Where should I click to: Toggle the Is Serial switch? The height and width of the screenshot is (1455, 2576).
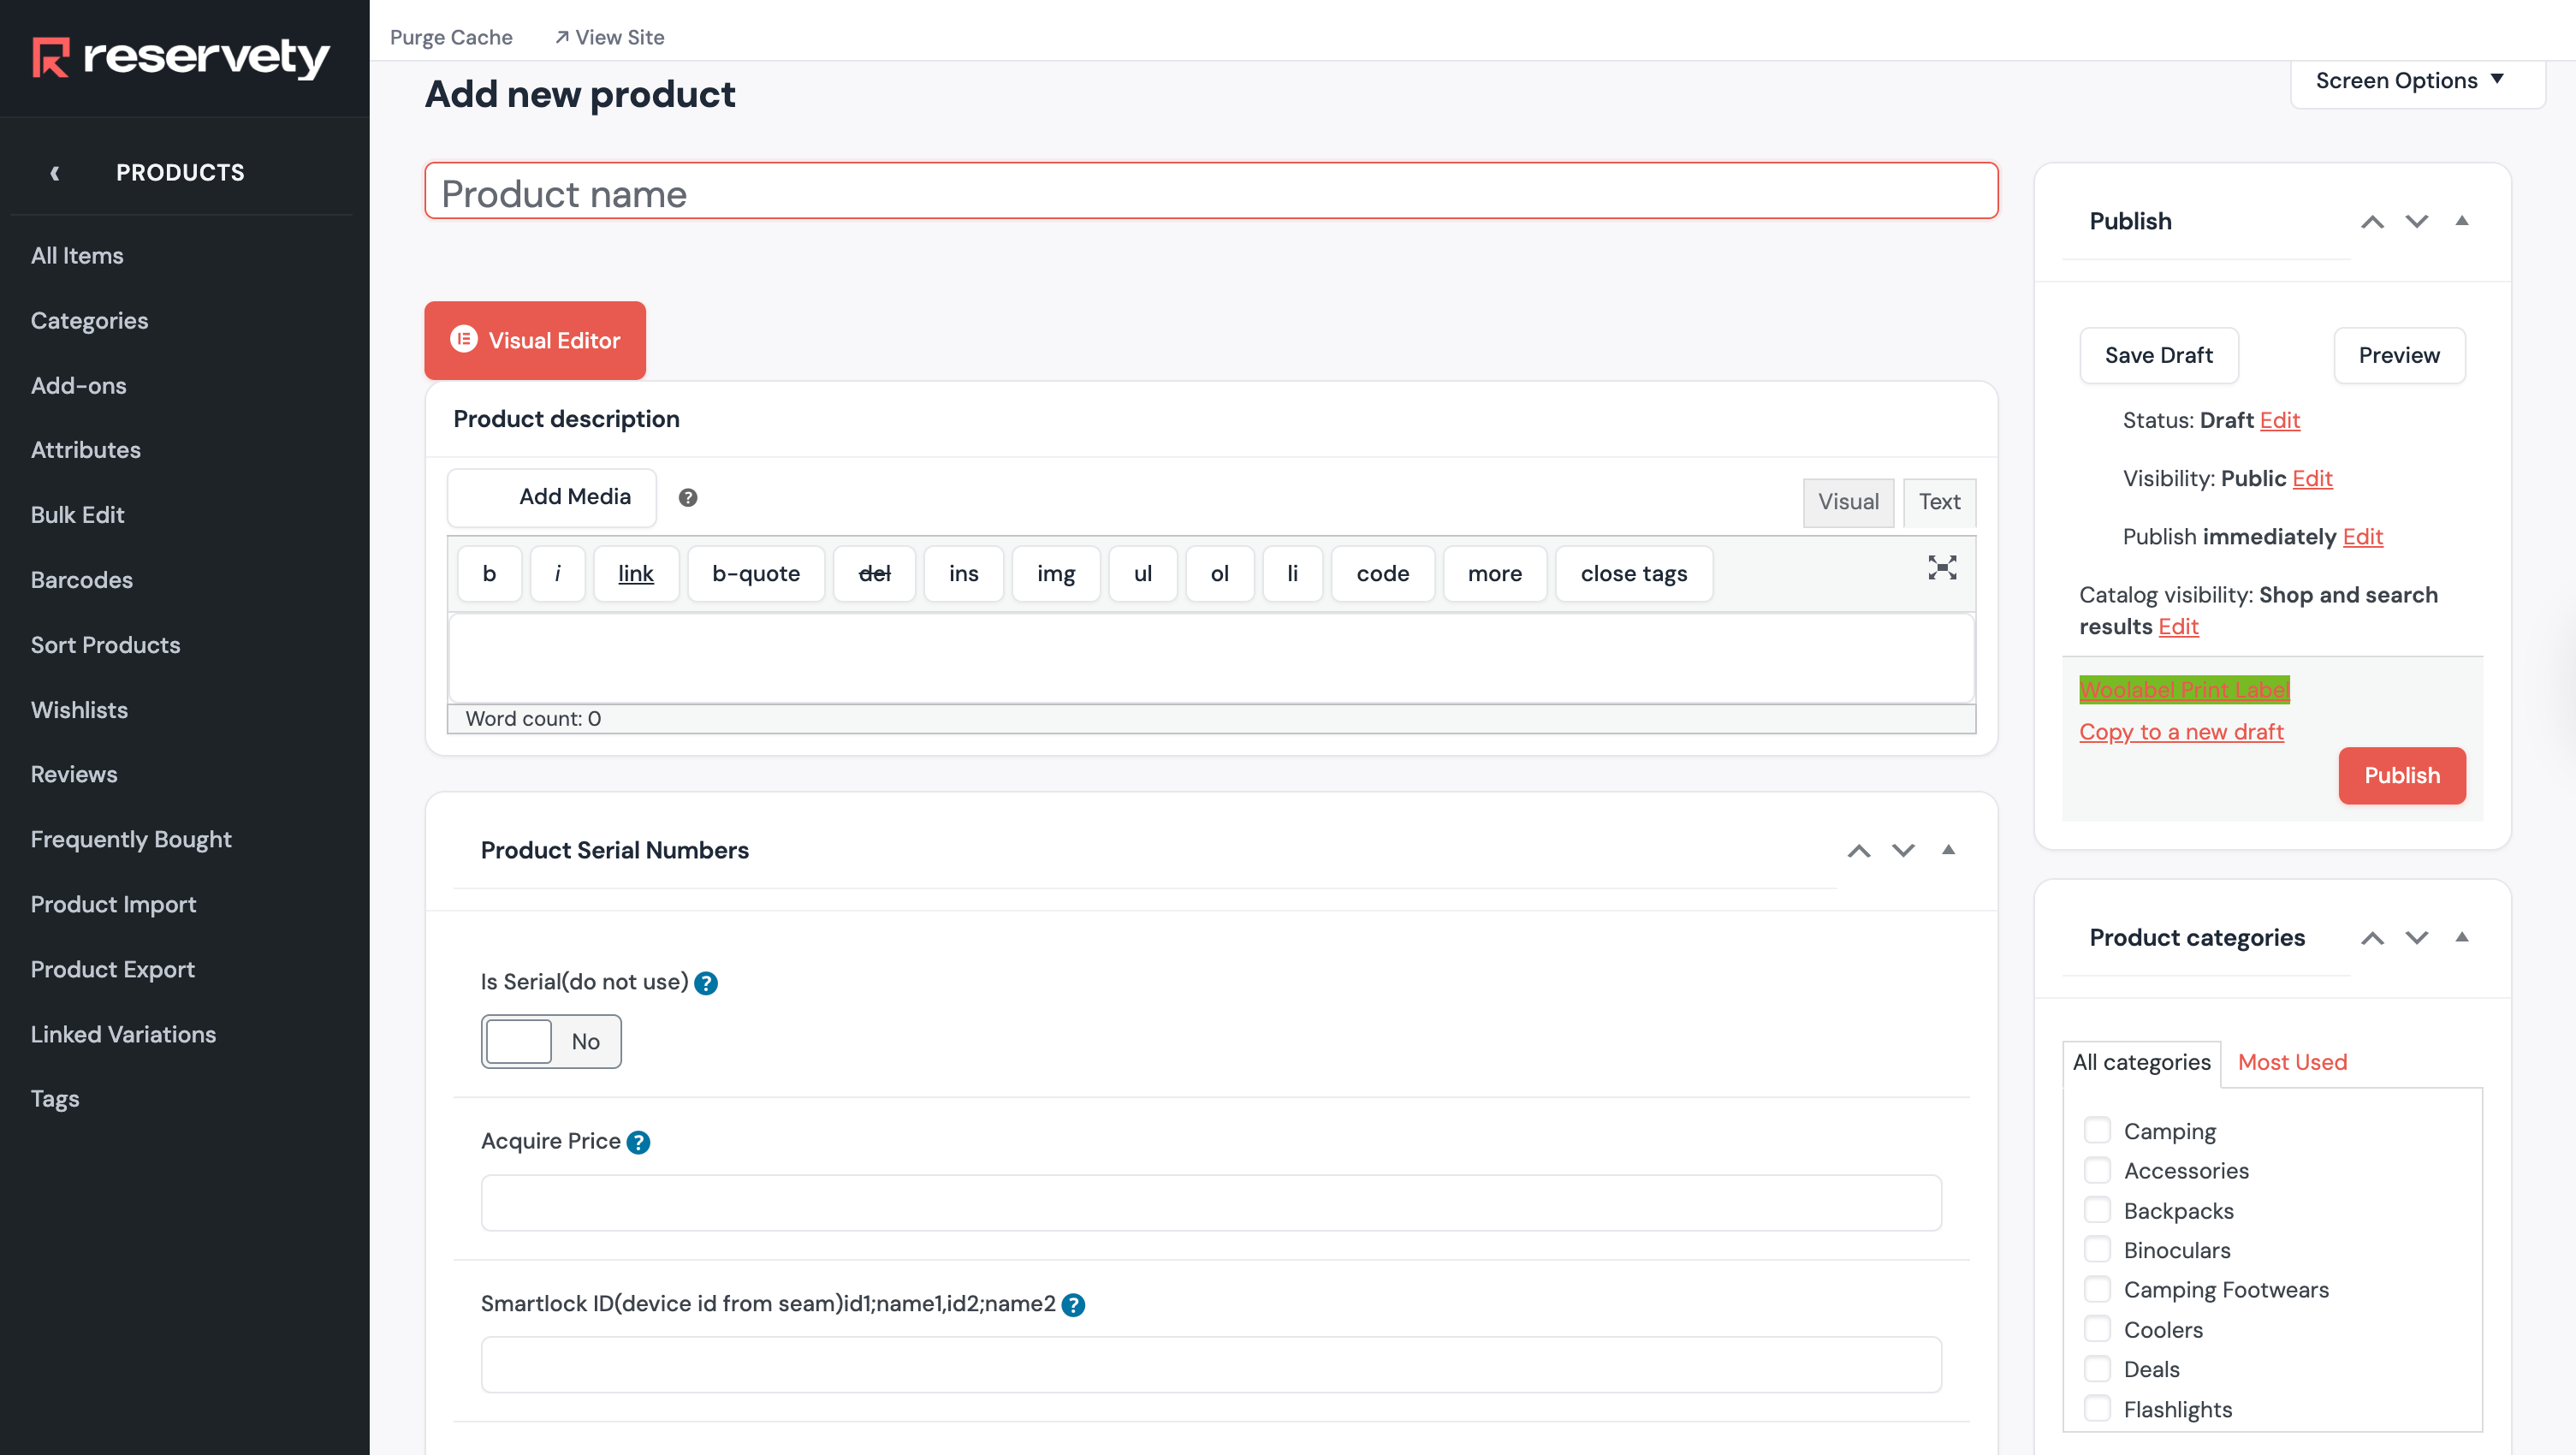click(x=551, y=1042)
